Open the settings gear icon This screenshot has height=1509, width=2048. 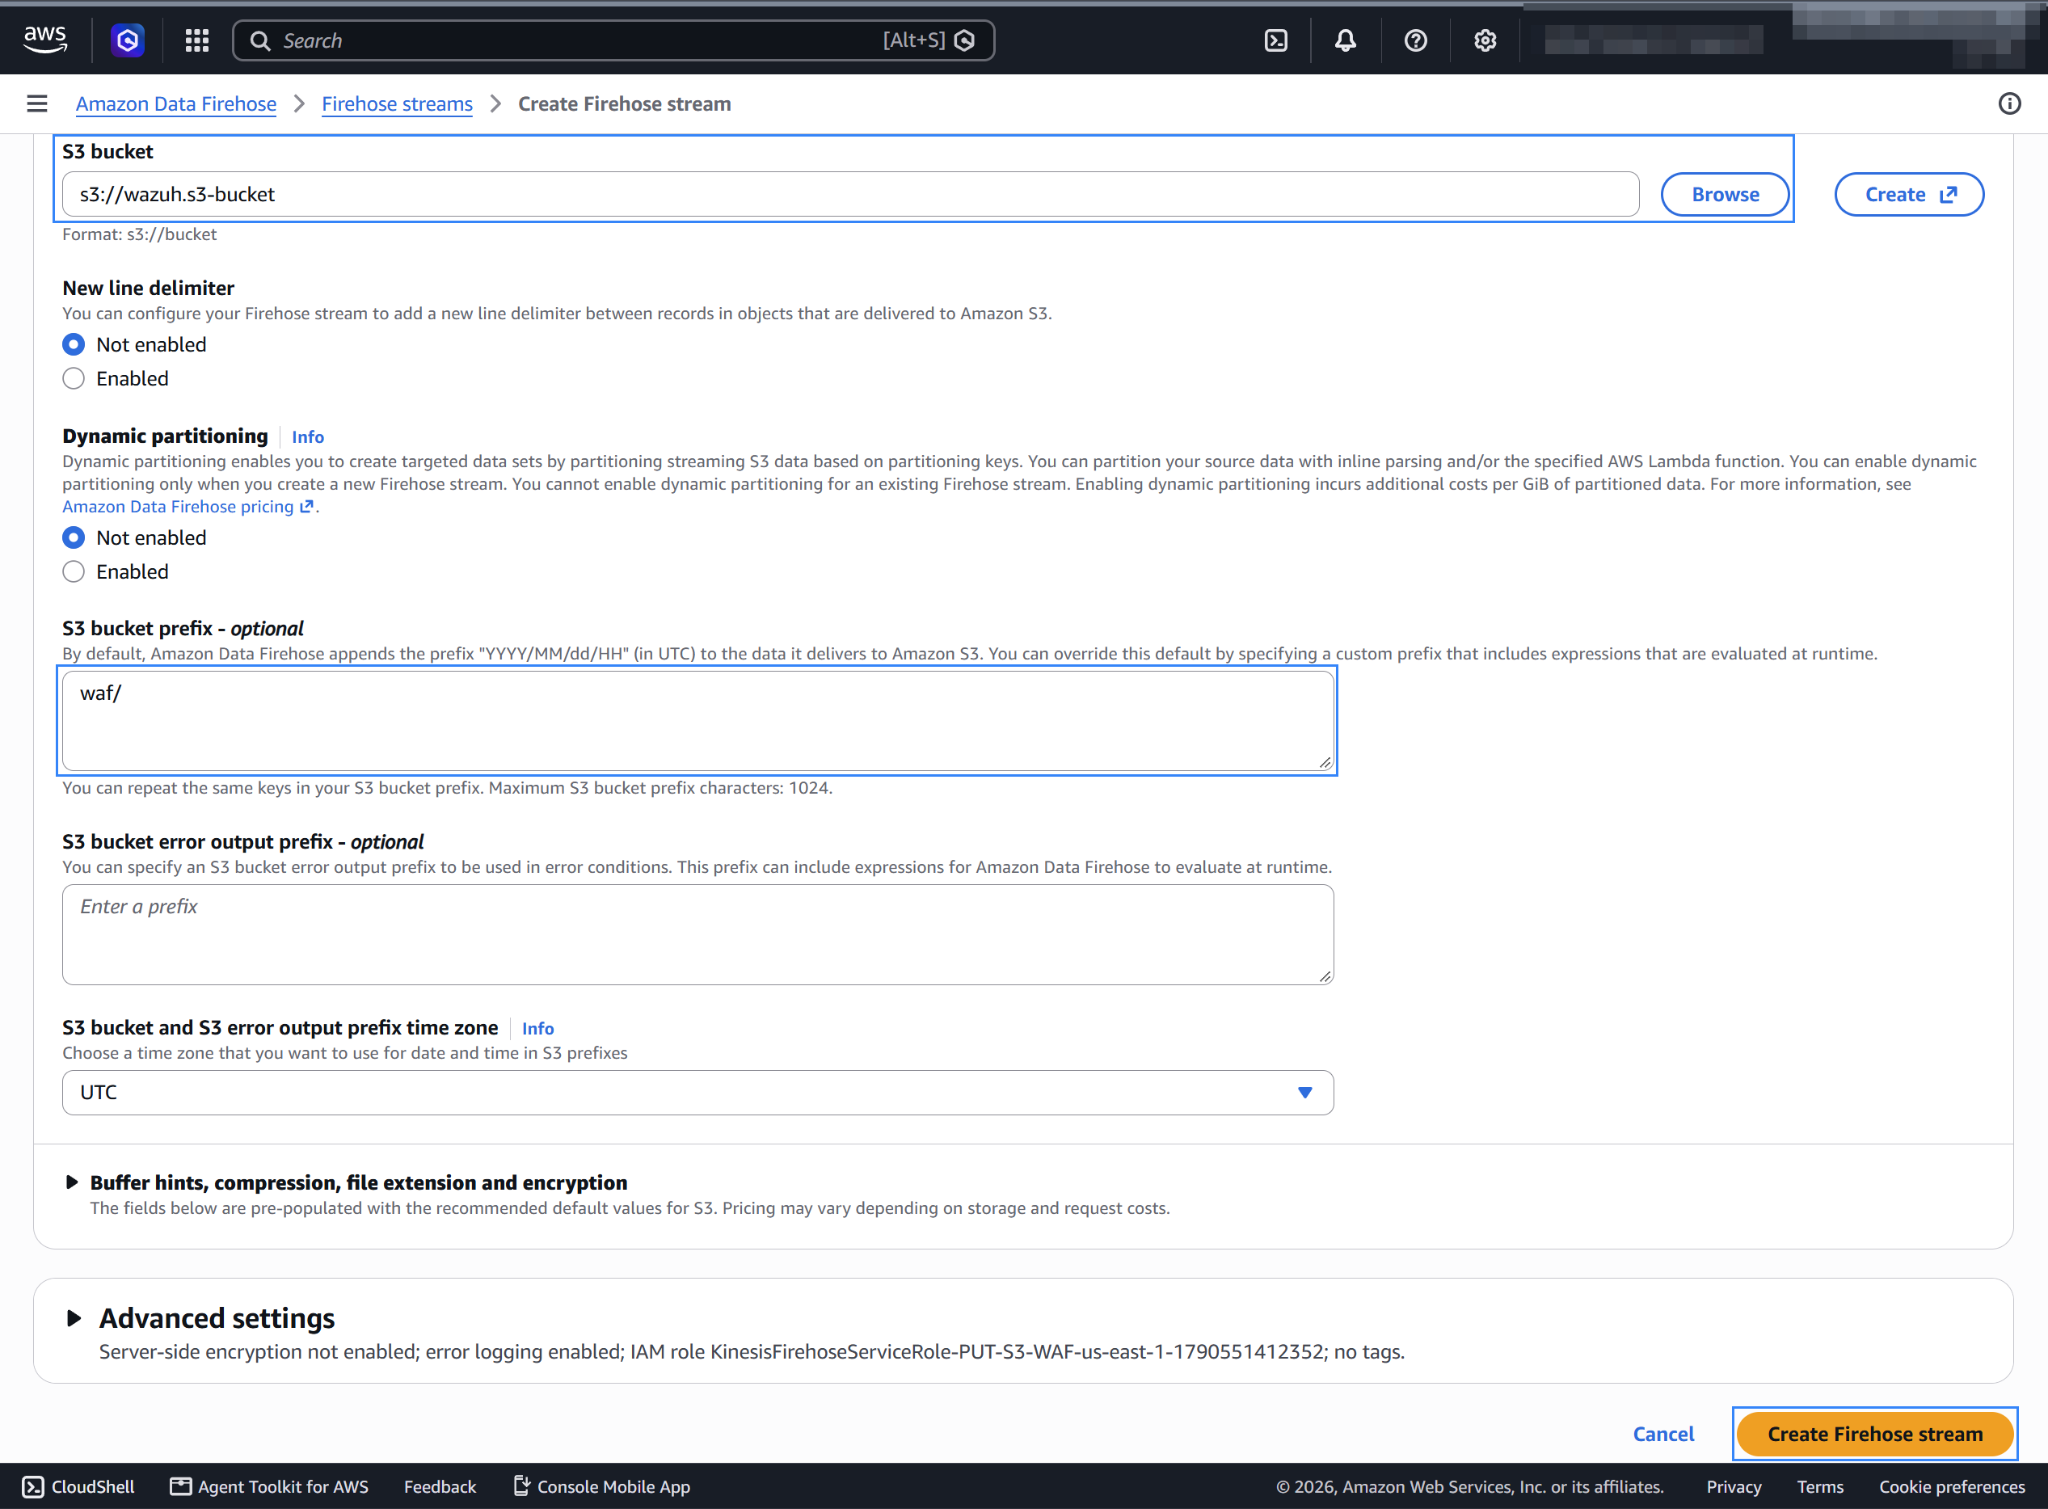1485,40
